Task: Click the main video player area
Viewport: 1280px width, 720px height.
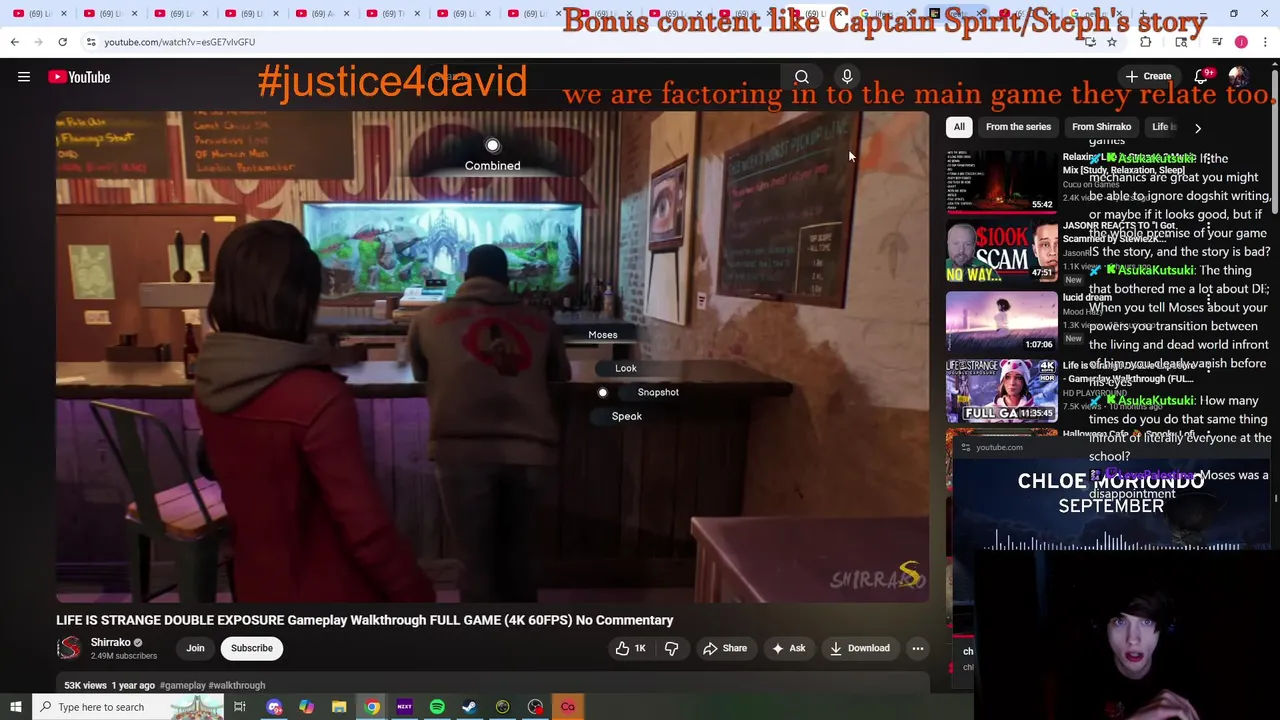Action: [492, 357]
